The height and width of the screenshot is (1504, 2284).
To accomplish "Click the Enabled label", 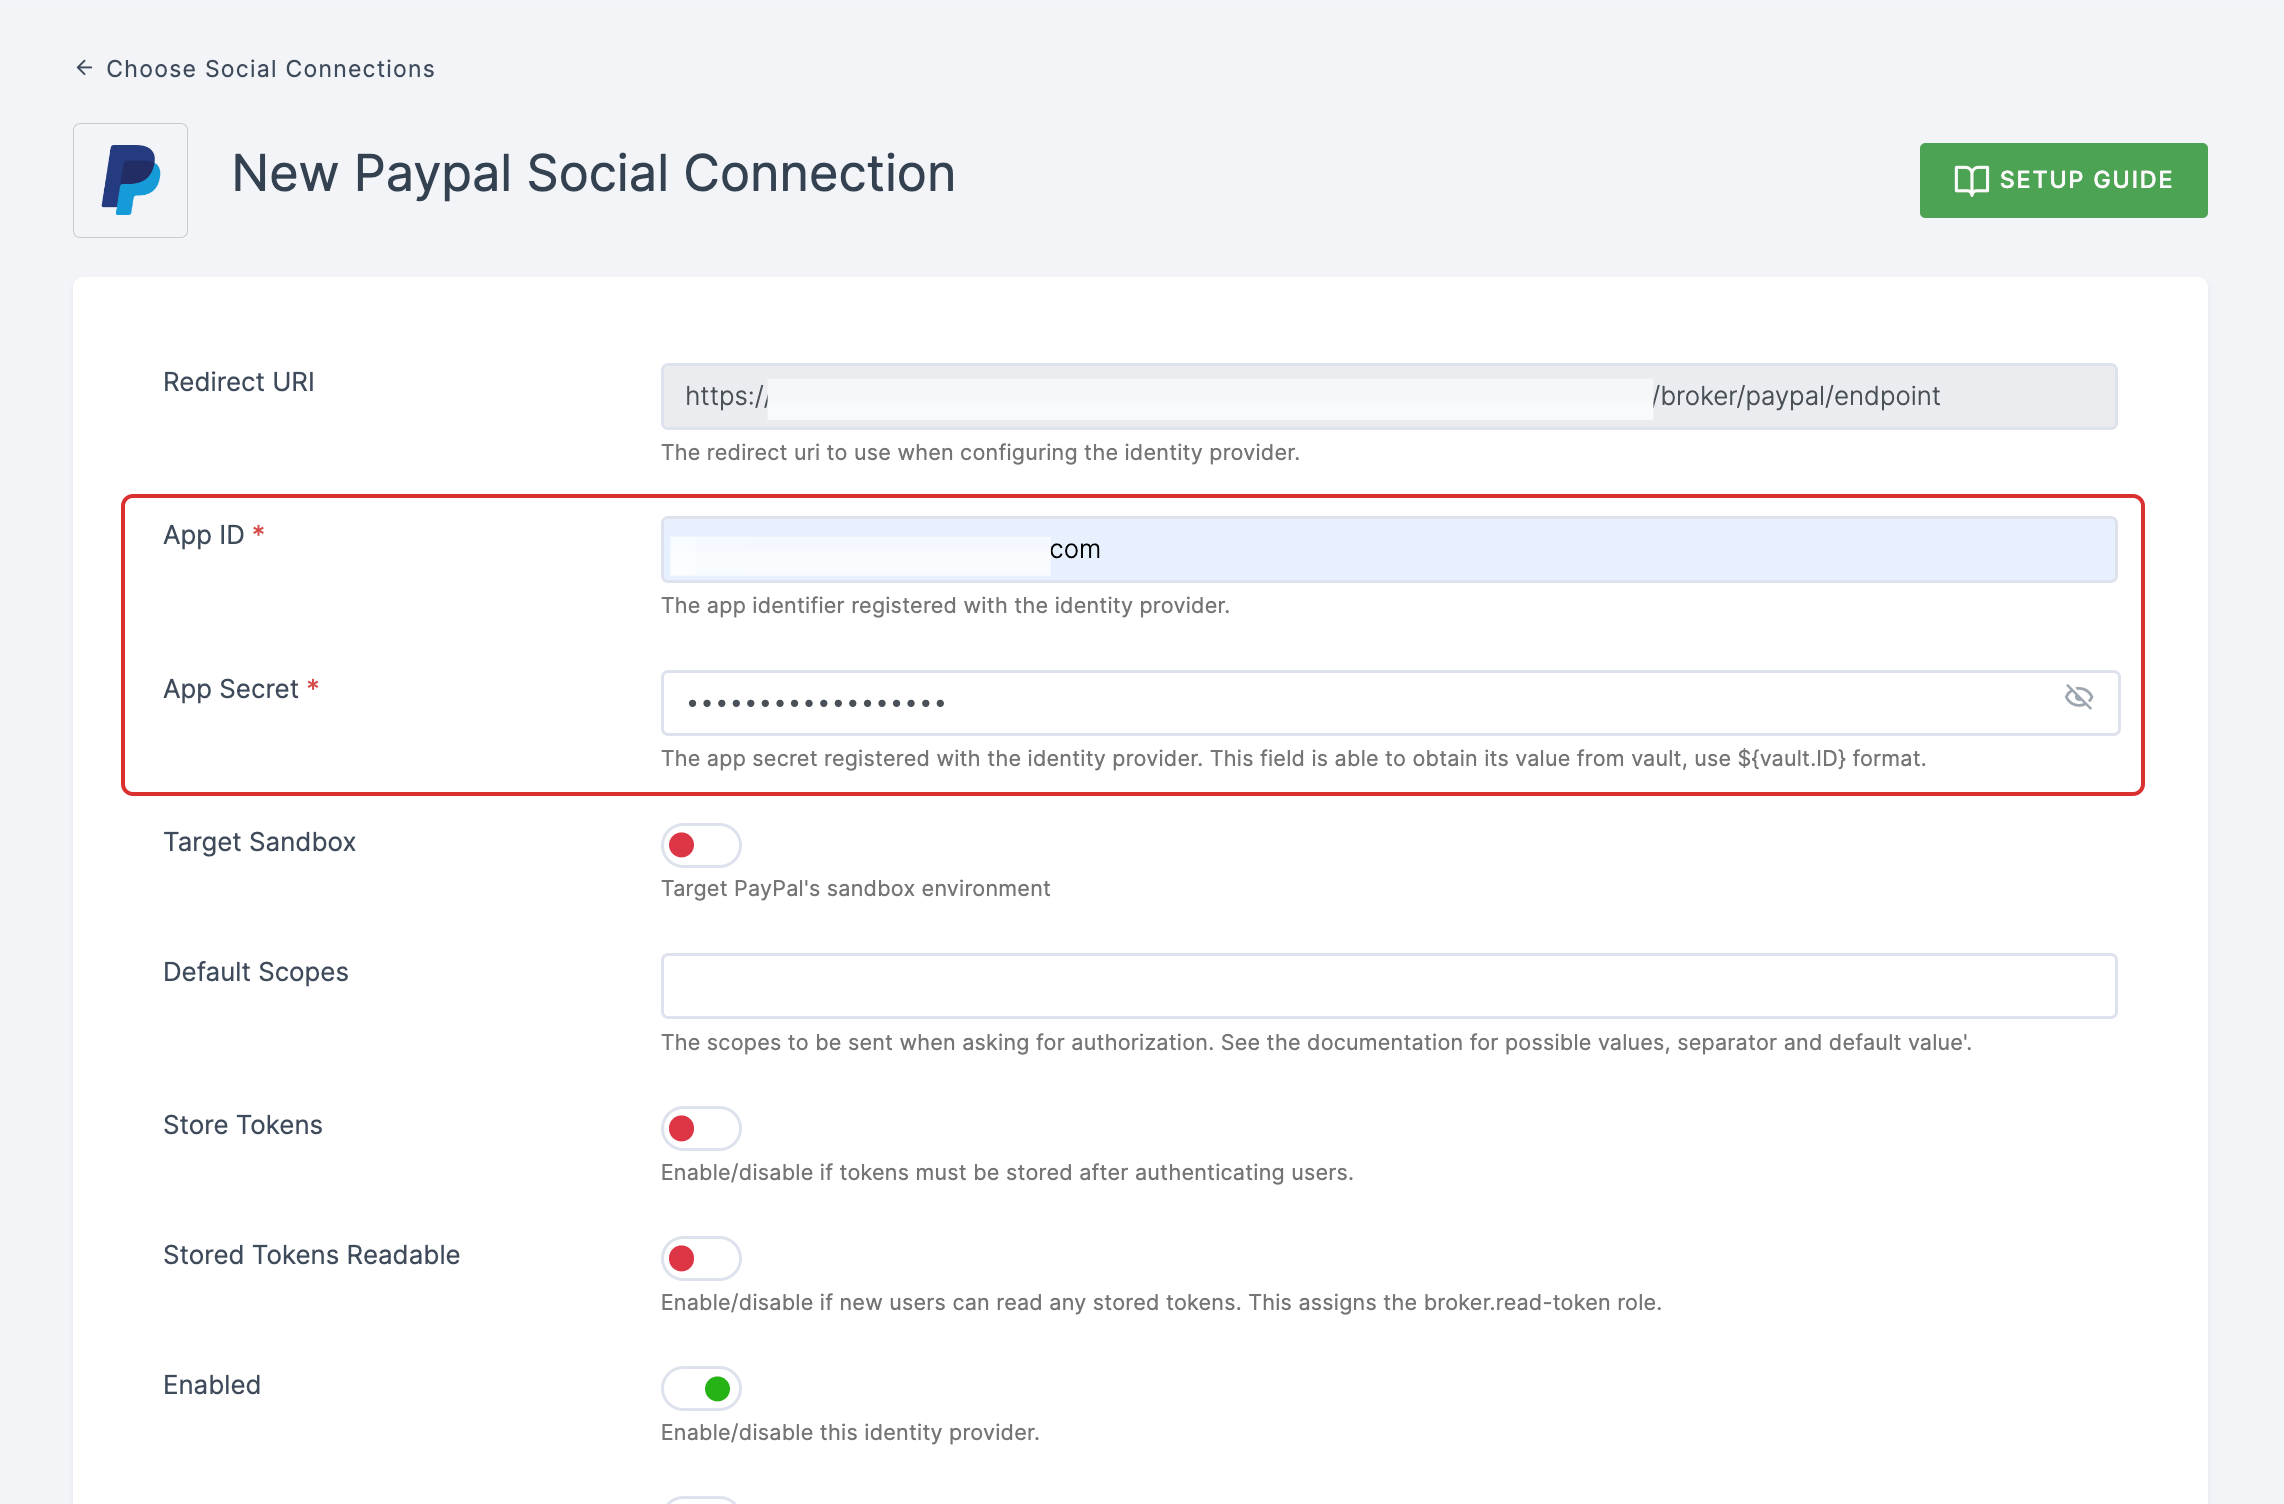I will [x=212, y=1385].
